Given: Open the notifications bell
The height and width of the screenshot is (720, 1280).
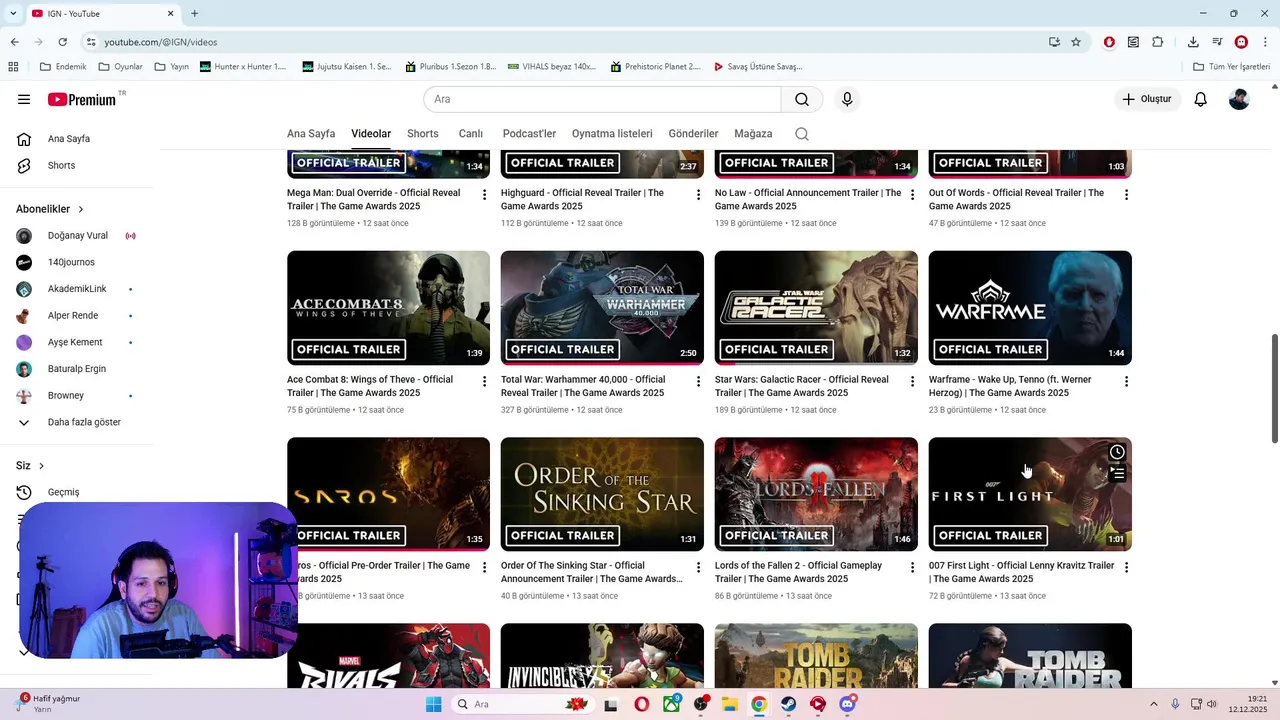Looking at the screenshot, I should pos(1201,99).
